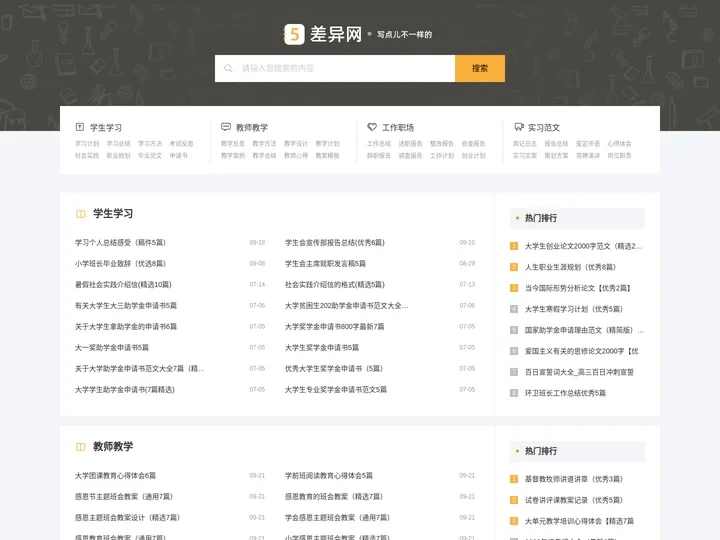Open hot-ranked 环卫班长工作总结优秀5篇
Image resolution: width=720 pixels, height=540 pixels.
(565, 393)
